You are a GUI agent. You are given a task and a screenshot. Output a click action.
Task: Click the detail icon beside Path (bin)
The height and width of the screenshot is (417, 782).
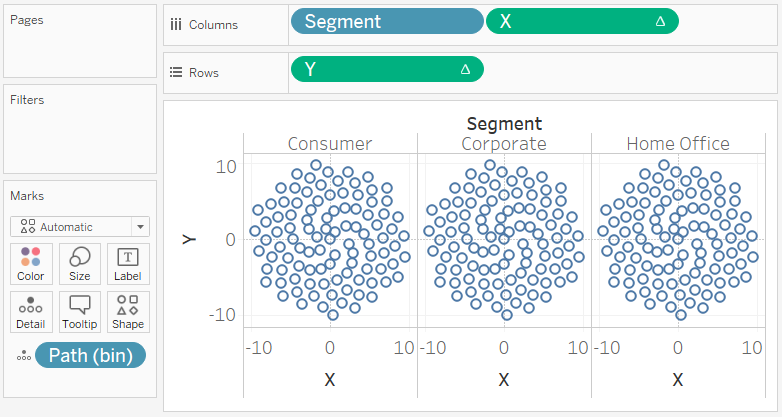click(x=23, y=356)
